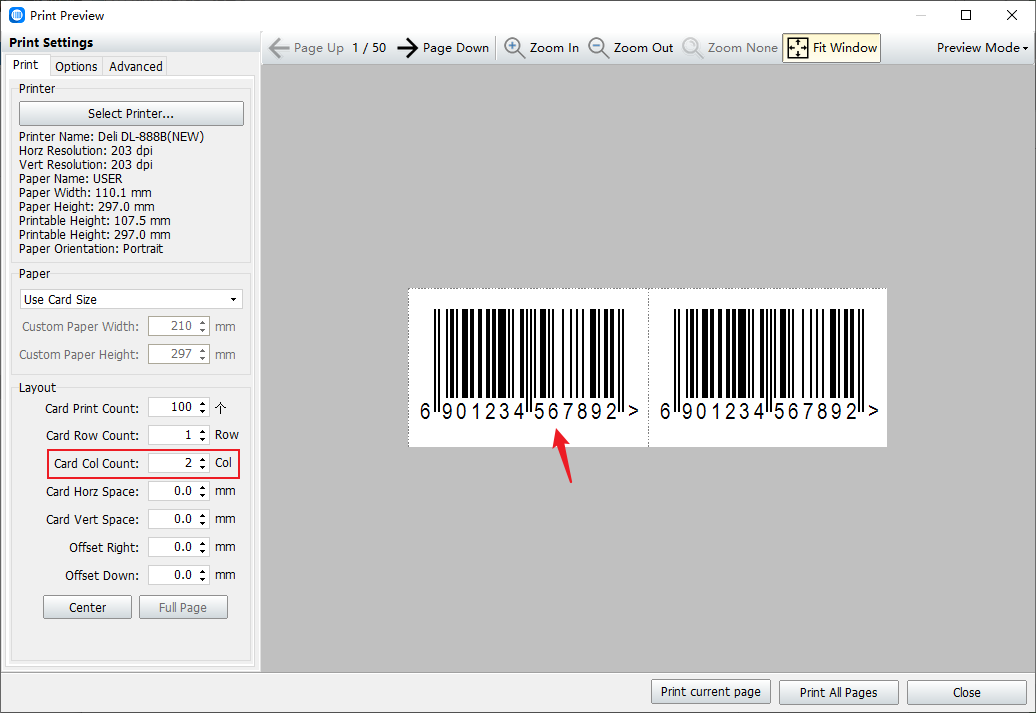1036x713 pixels.
Task: Click the Offset Right spinner arrows
Action: 203,547
